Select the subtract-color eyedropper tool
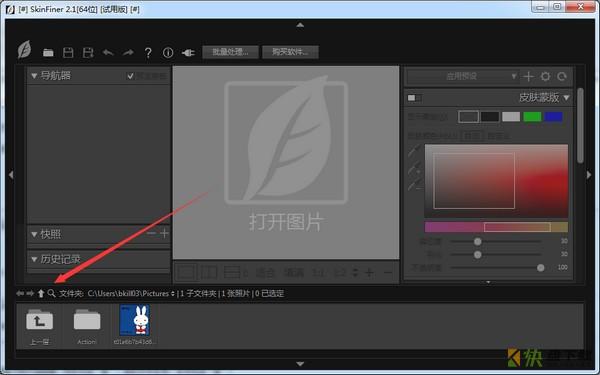The width and height of the screenshot is (600, 375). click(414, 184)
